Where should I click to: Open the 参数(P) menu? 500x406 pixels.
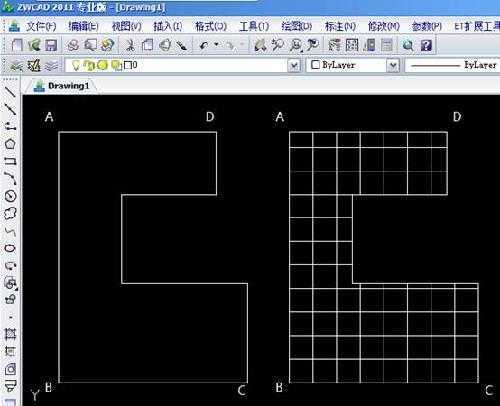[427, 26]
